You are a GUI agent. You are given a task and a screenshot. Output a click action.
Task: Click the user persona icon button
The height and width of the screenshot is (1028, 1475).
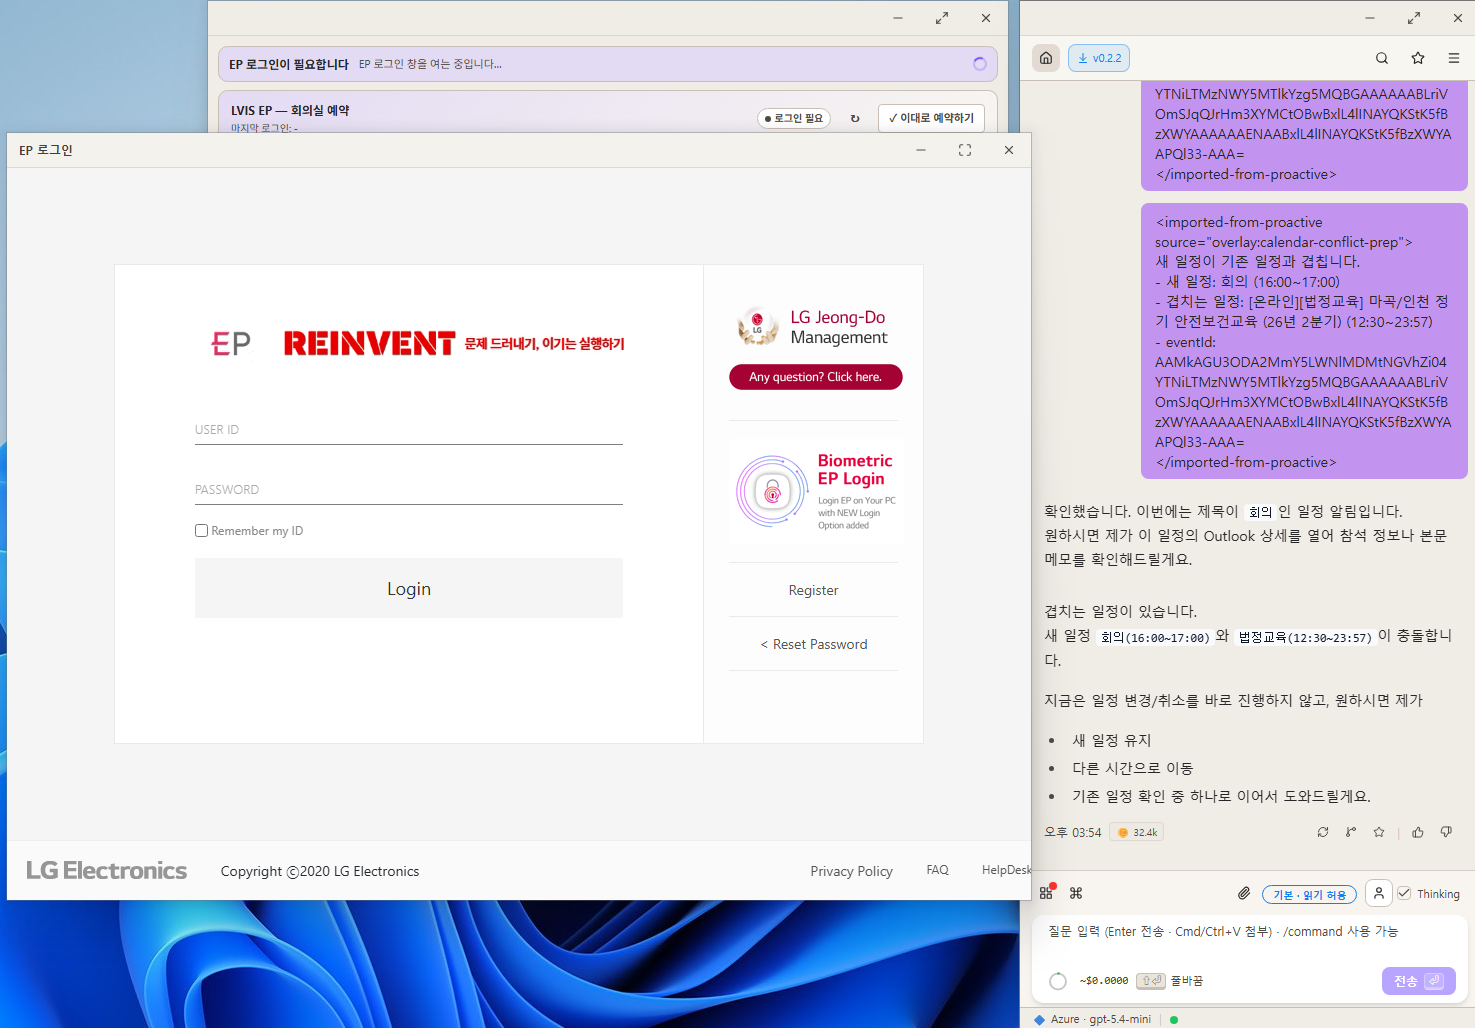point(1379,893)
